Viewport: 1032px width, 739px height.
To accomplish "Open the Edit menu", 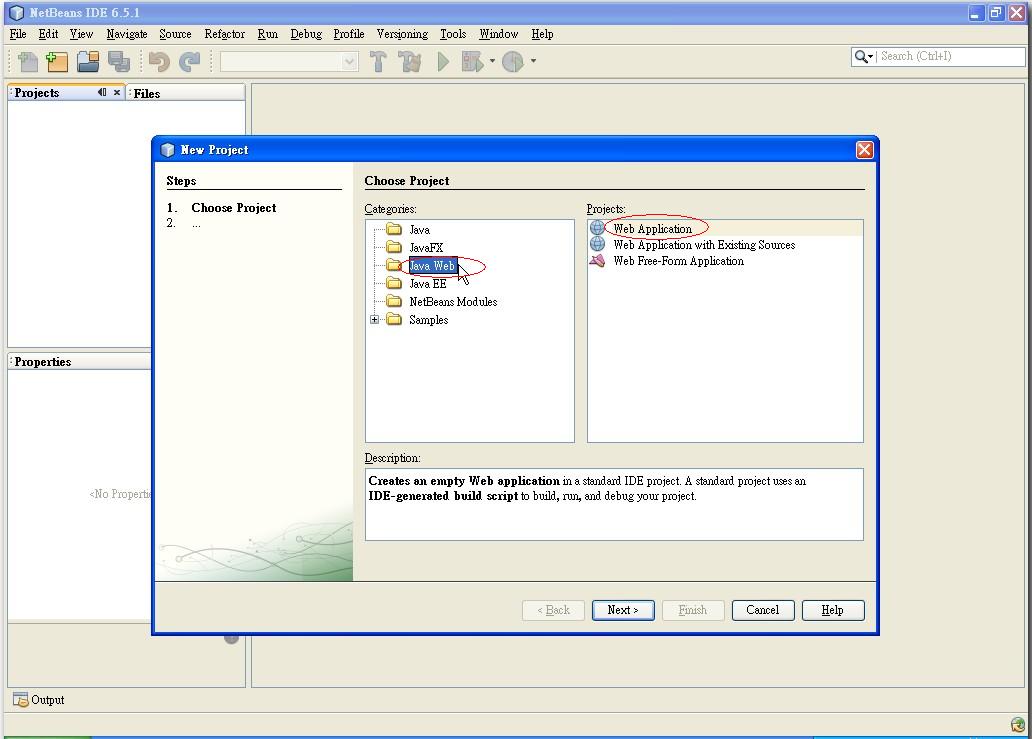I will (48, 34).
